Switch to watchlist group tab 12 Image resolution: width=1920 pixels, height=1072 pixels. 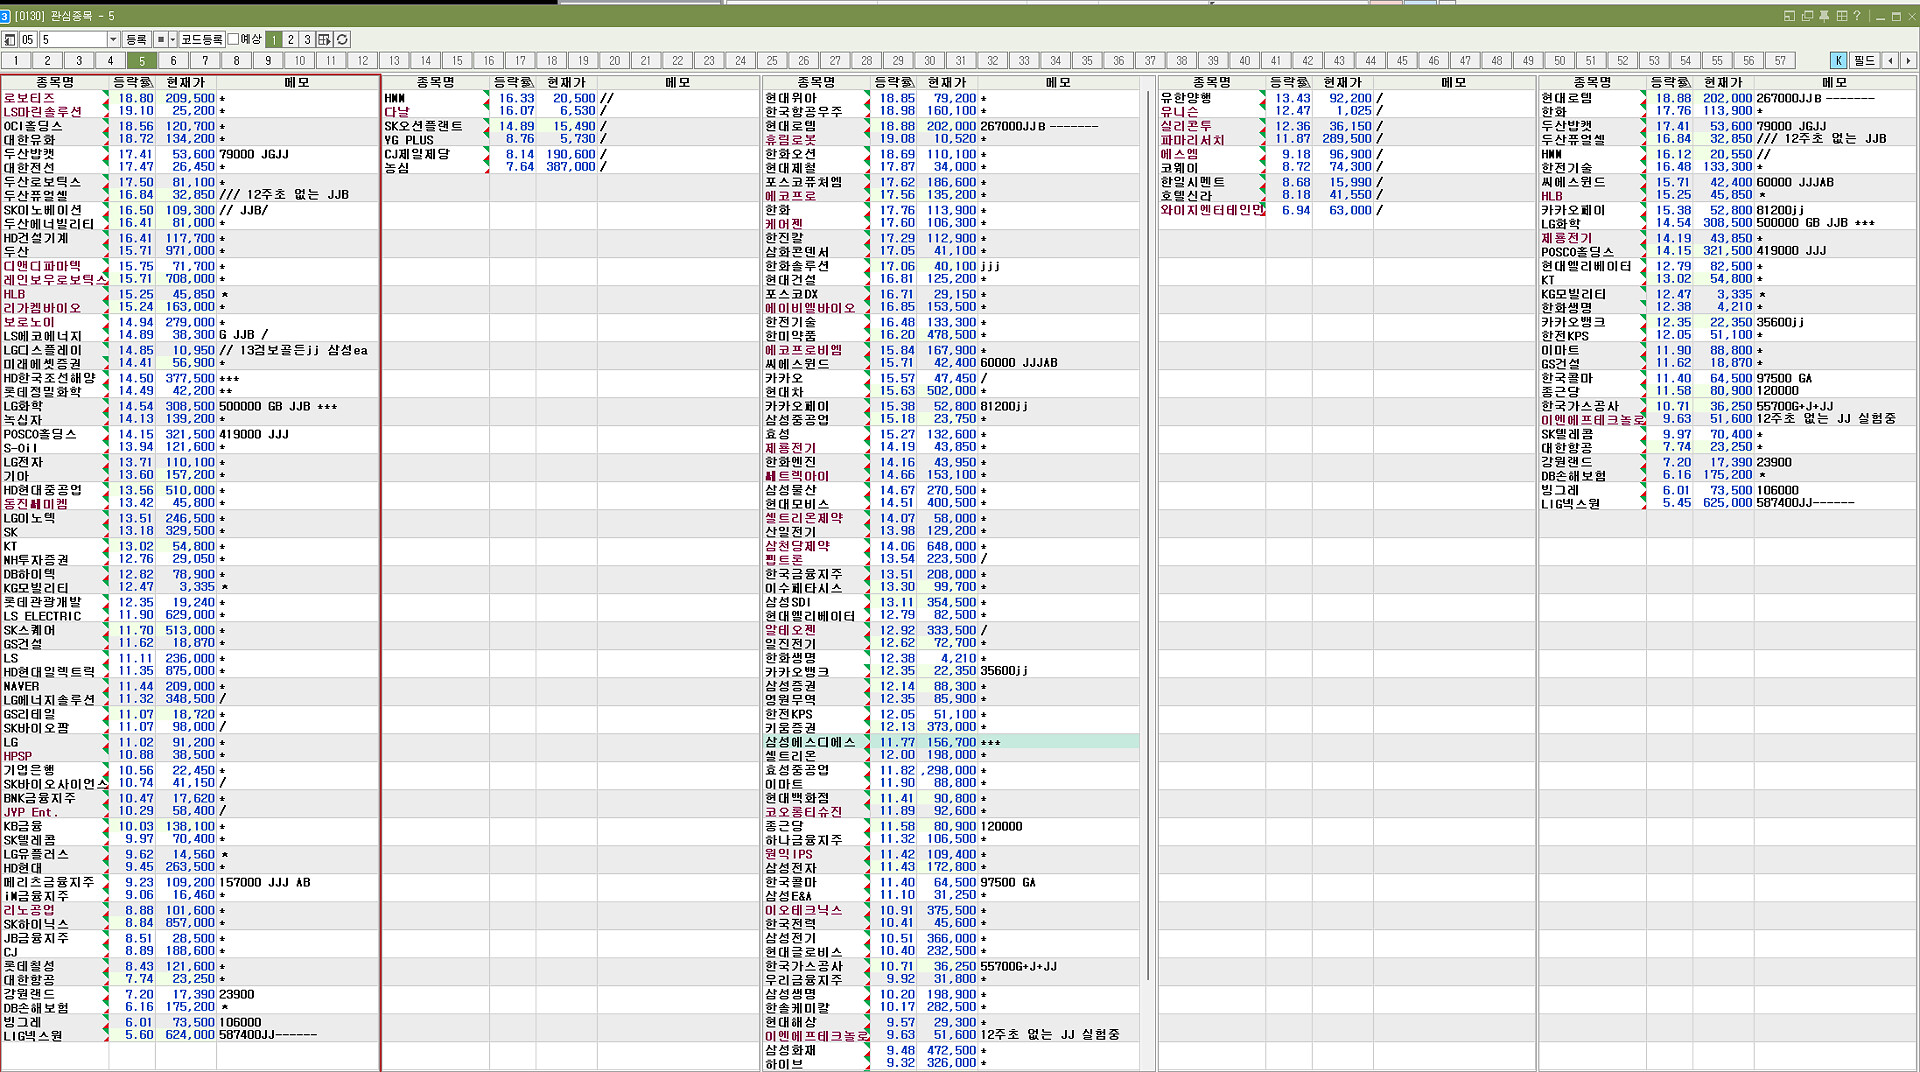(362, 61)
